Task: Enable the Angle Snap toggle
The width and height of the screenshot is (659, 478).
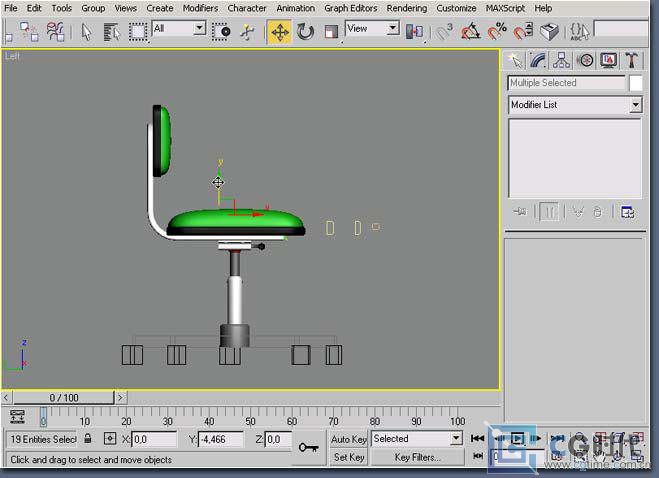Action: tap(471, 32)
